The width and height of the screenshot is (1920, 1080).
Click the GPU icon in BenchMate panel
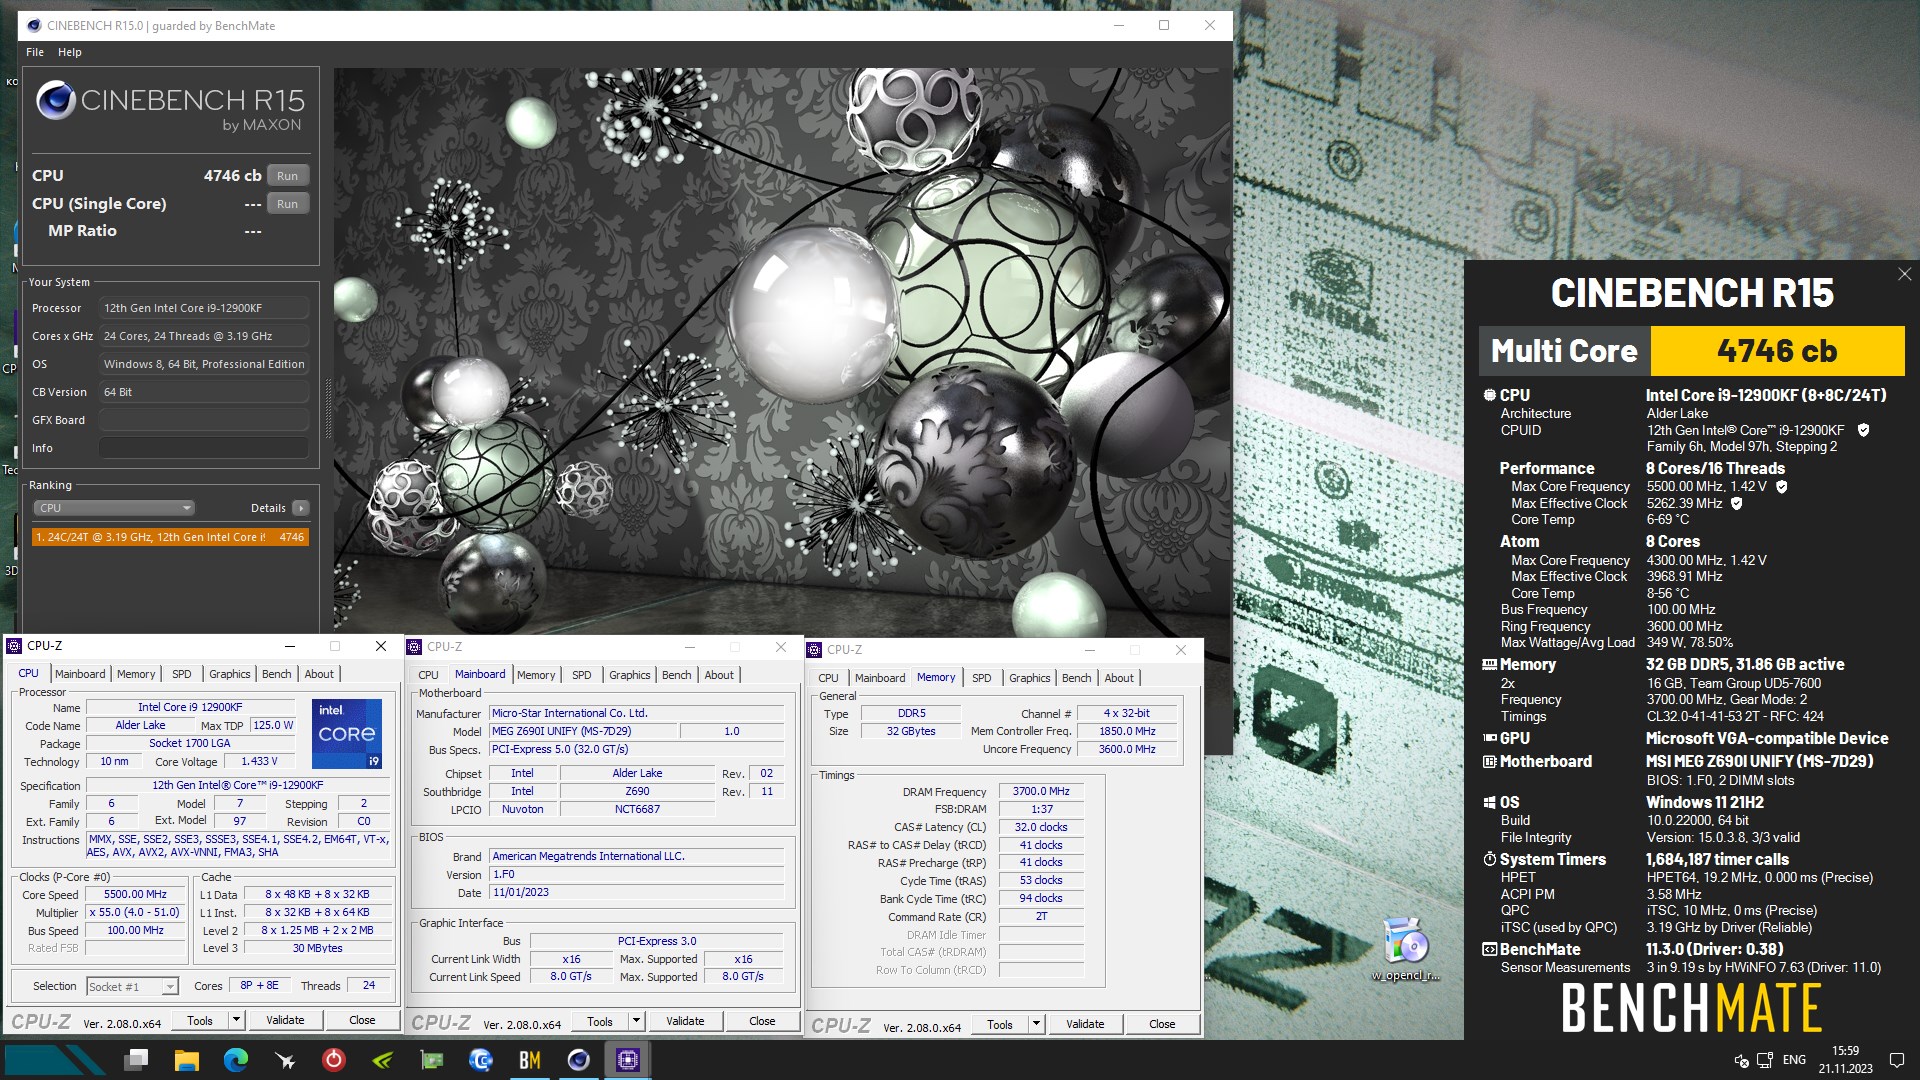click(1489, 738)
